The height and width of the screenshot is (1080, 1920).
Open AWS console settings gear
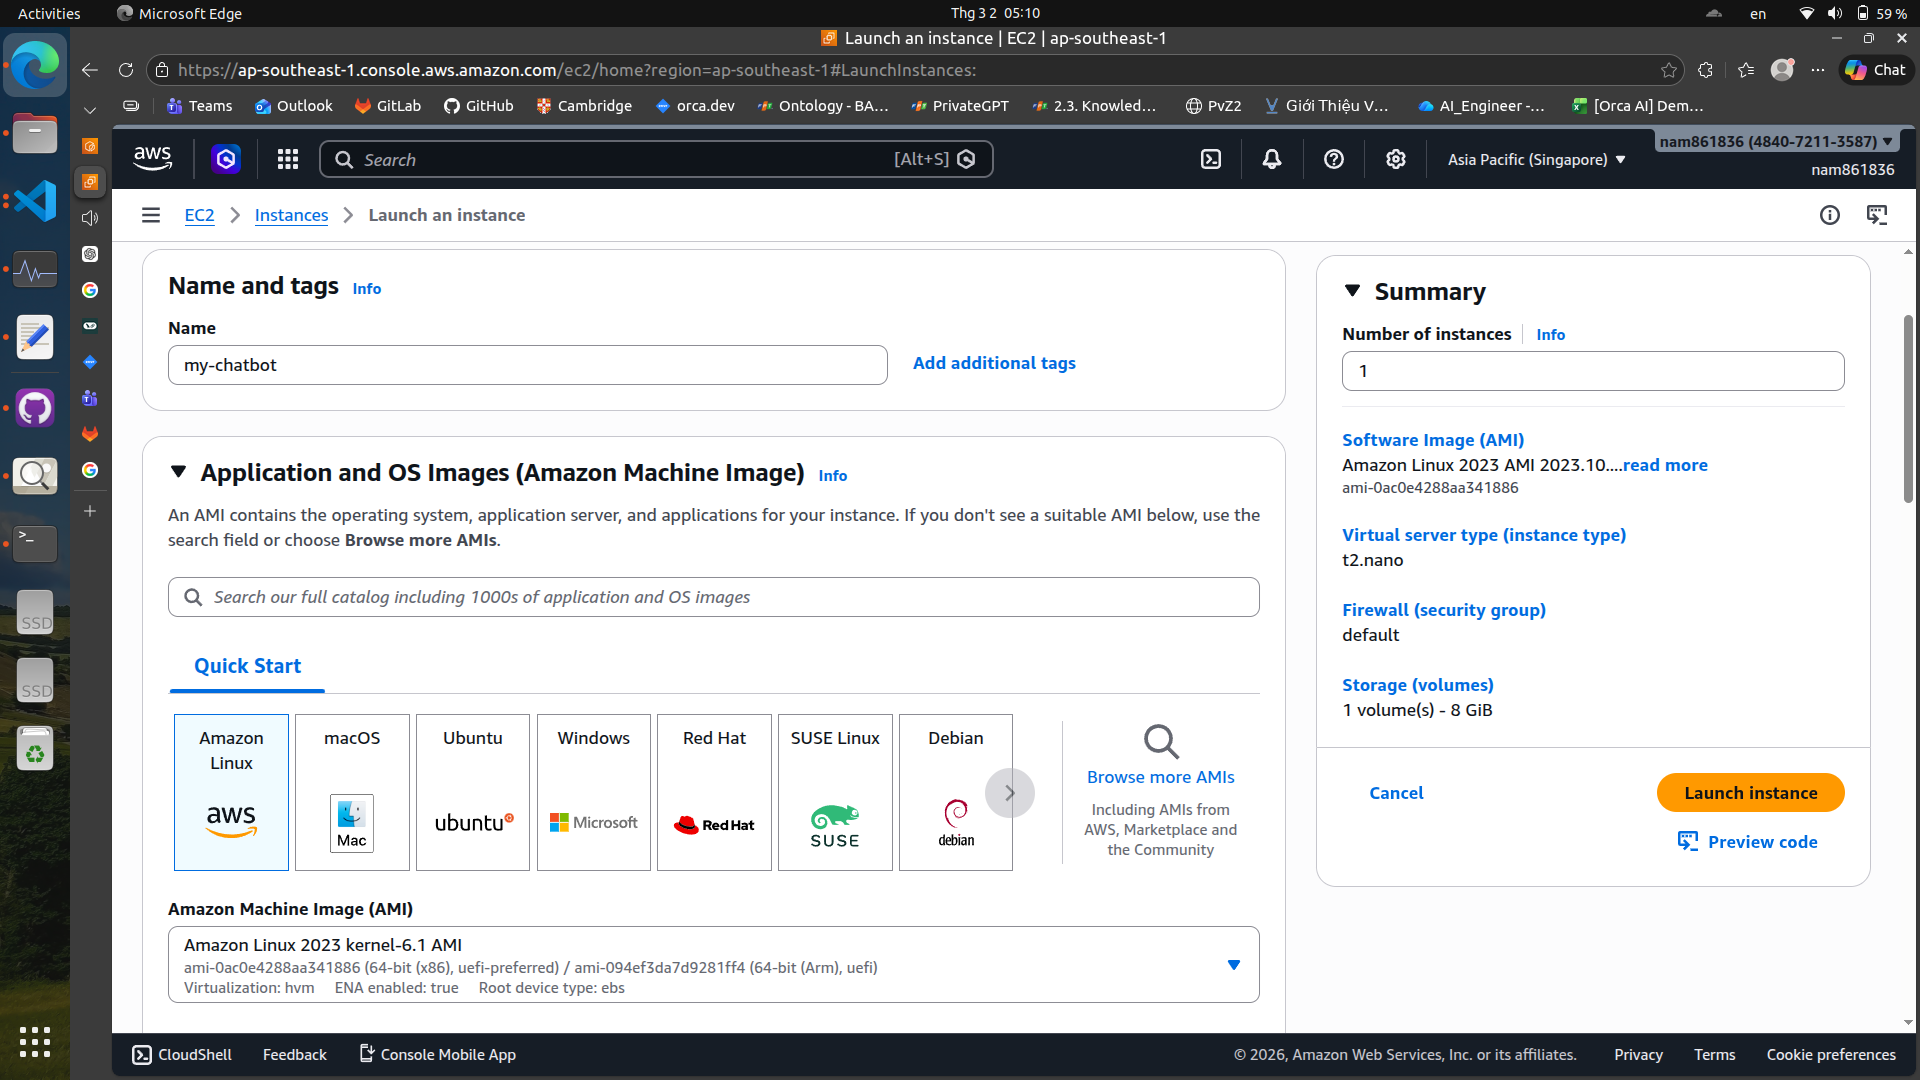(1395, 158)
